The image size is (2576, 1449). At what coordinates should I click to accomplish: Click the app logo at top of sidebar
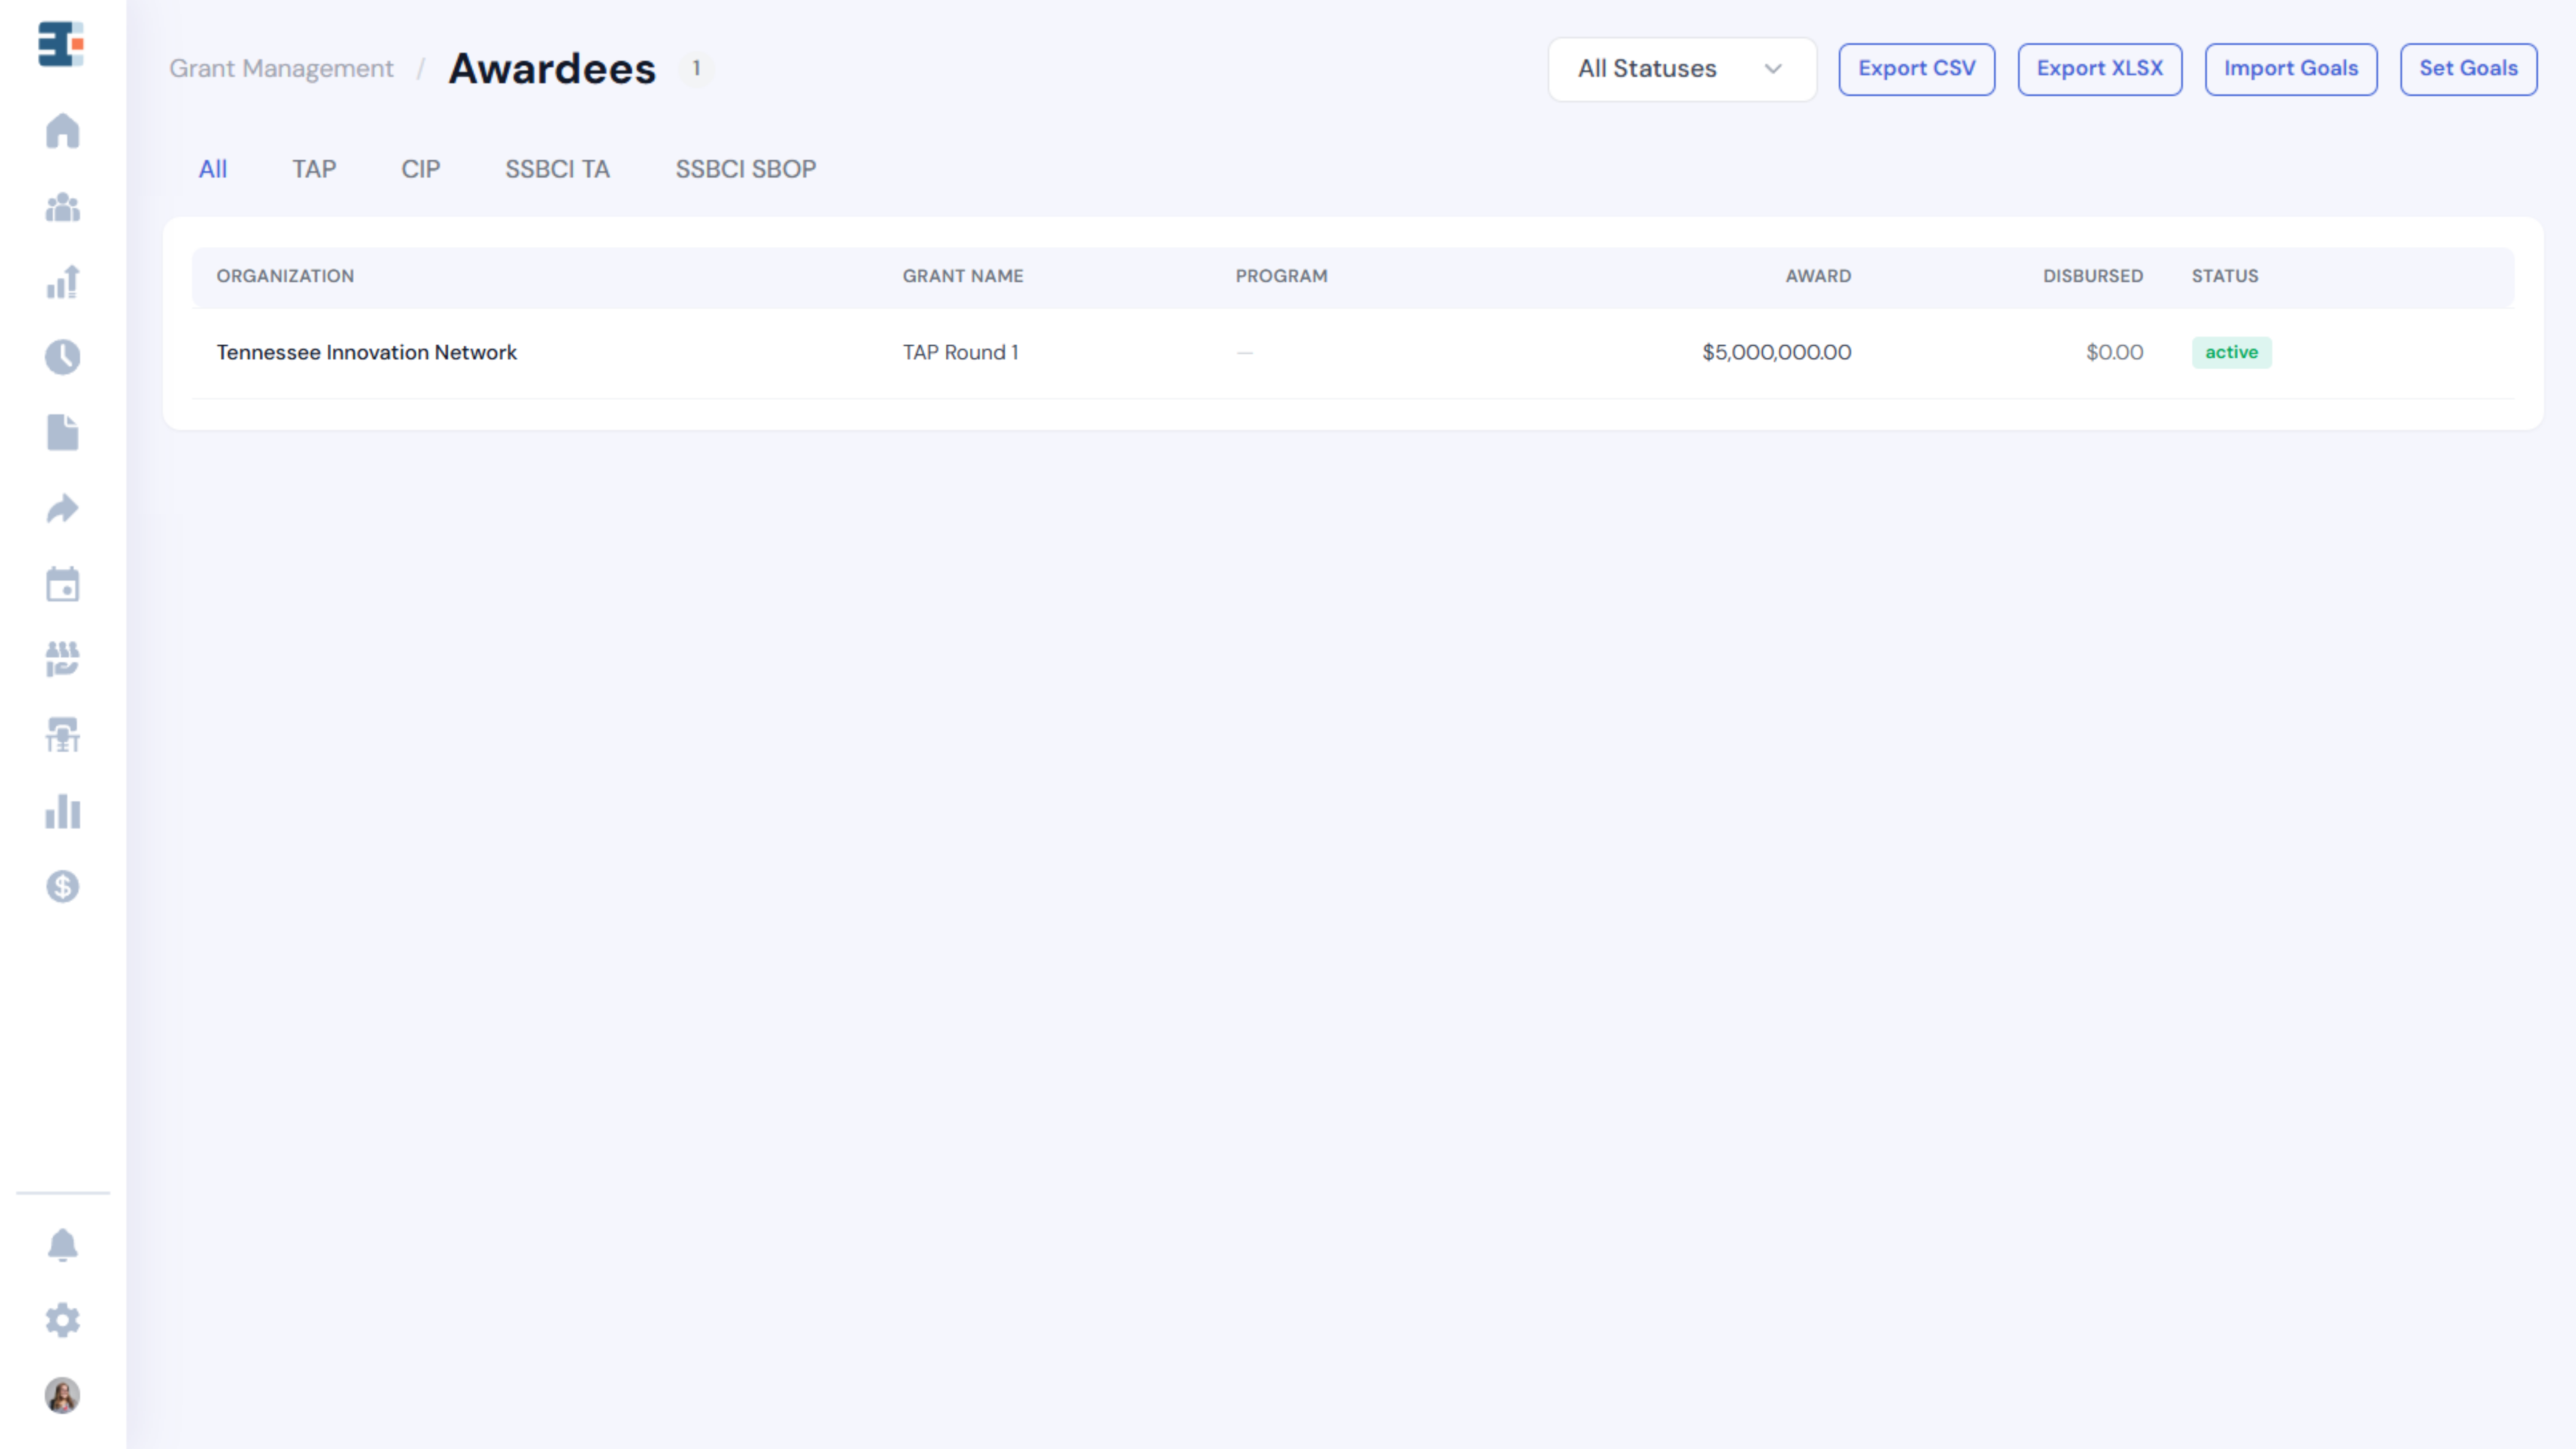(x=61, y=44)
